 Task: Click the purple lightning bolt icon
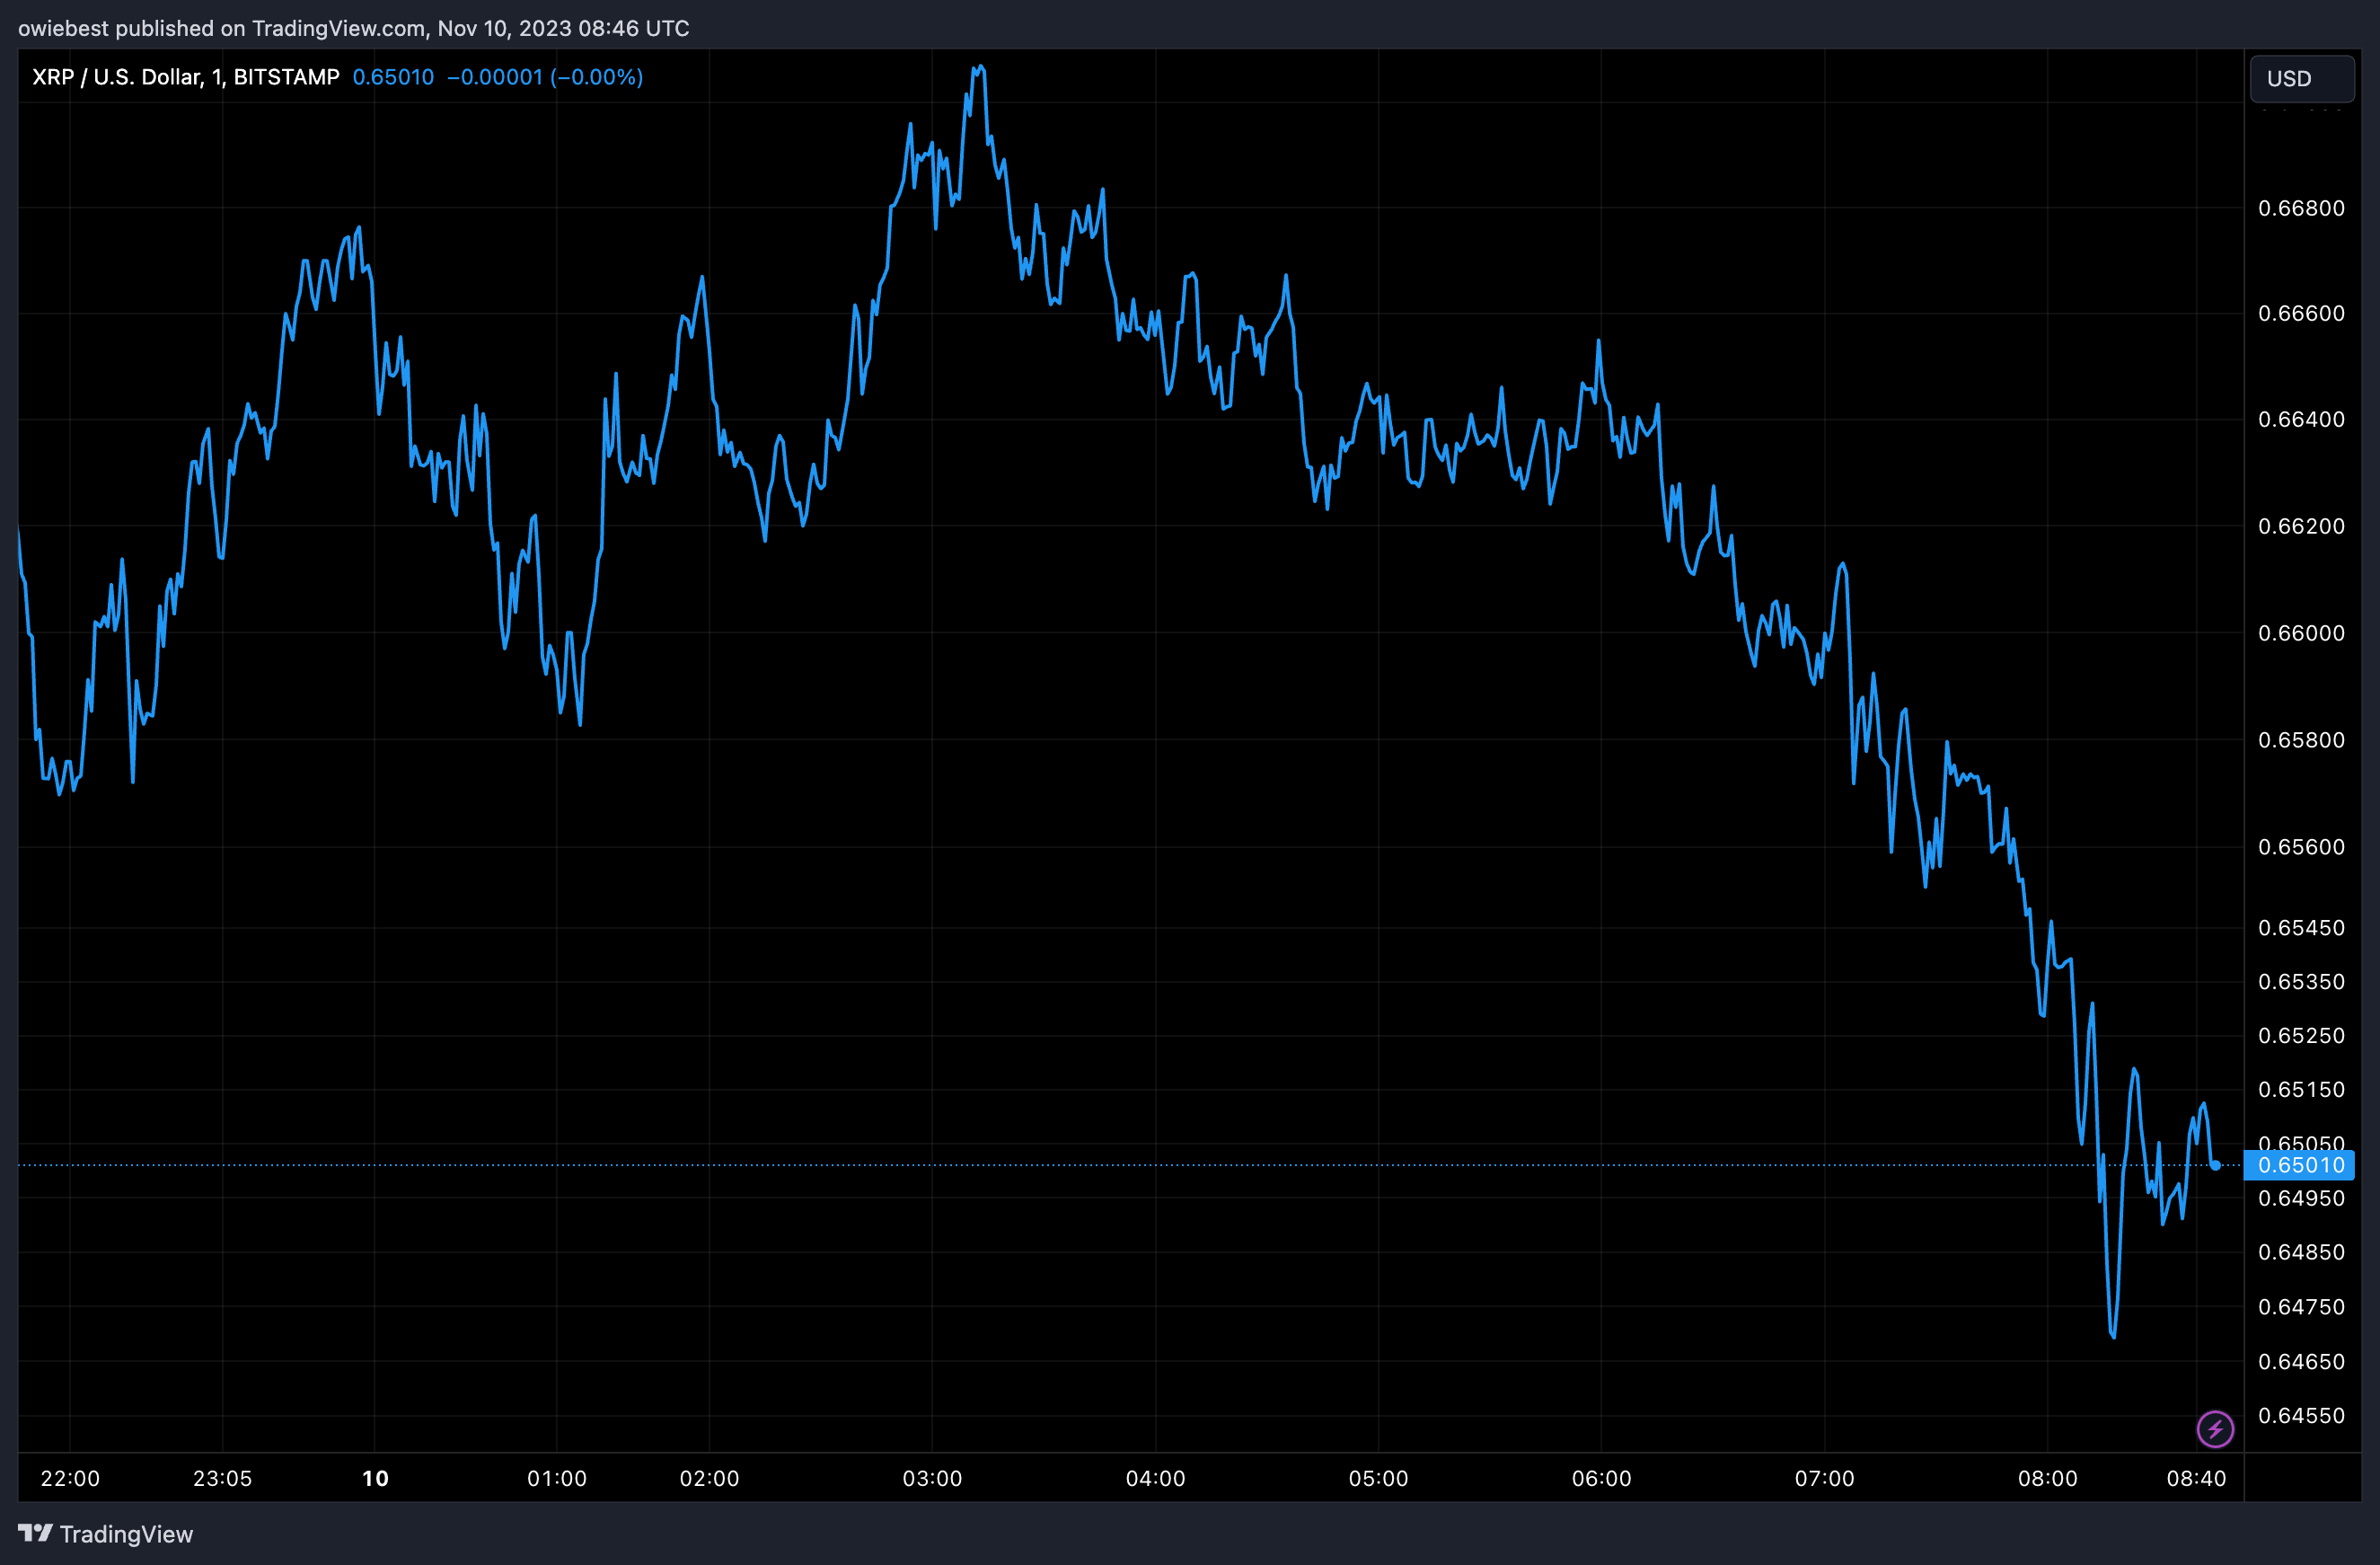2215,1428
